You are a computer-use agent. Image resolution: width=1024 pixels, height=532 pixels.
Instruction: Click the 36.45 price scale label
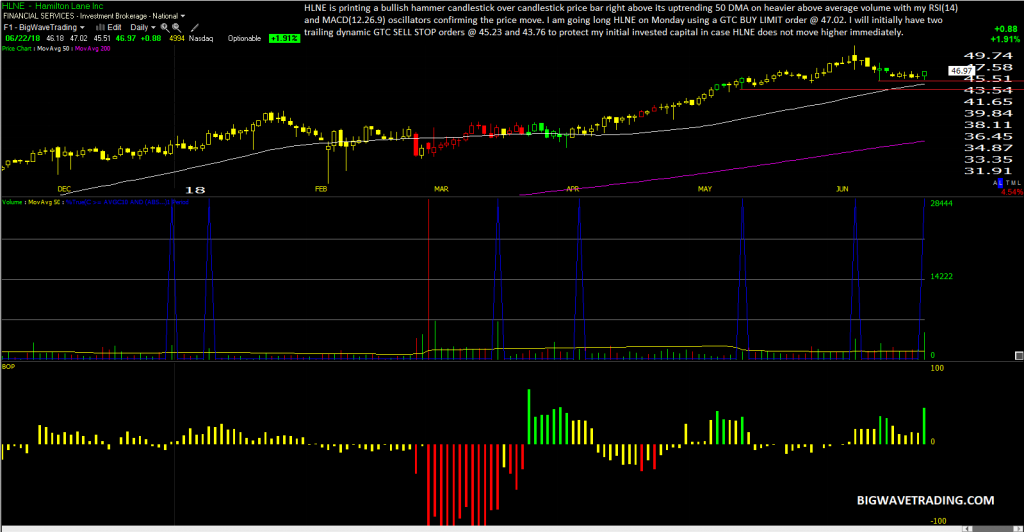tap(988, 136)
